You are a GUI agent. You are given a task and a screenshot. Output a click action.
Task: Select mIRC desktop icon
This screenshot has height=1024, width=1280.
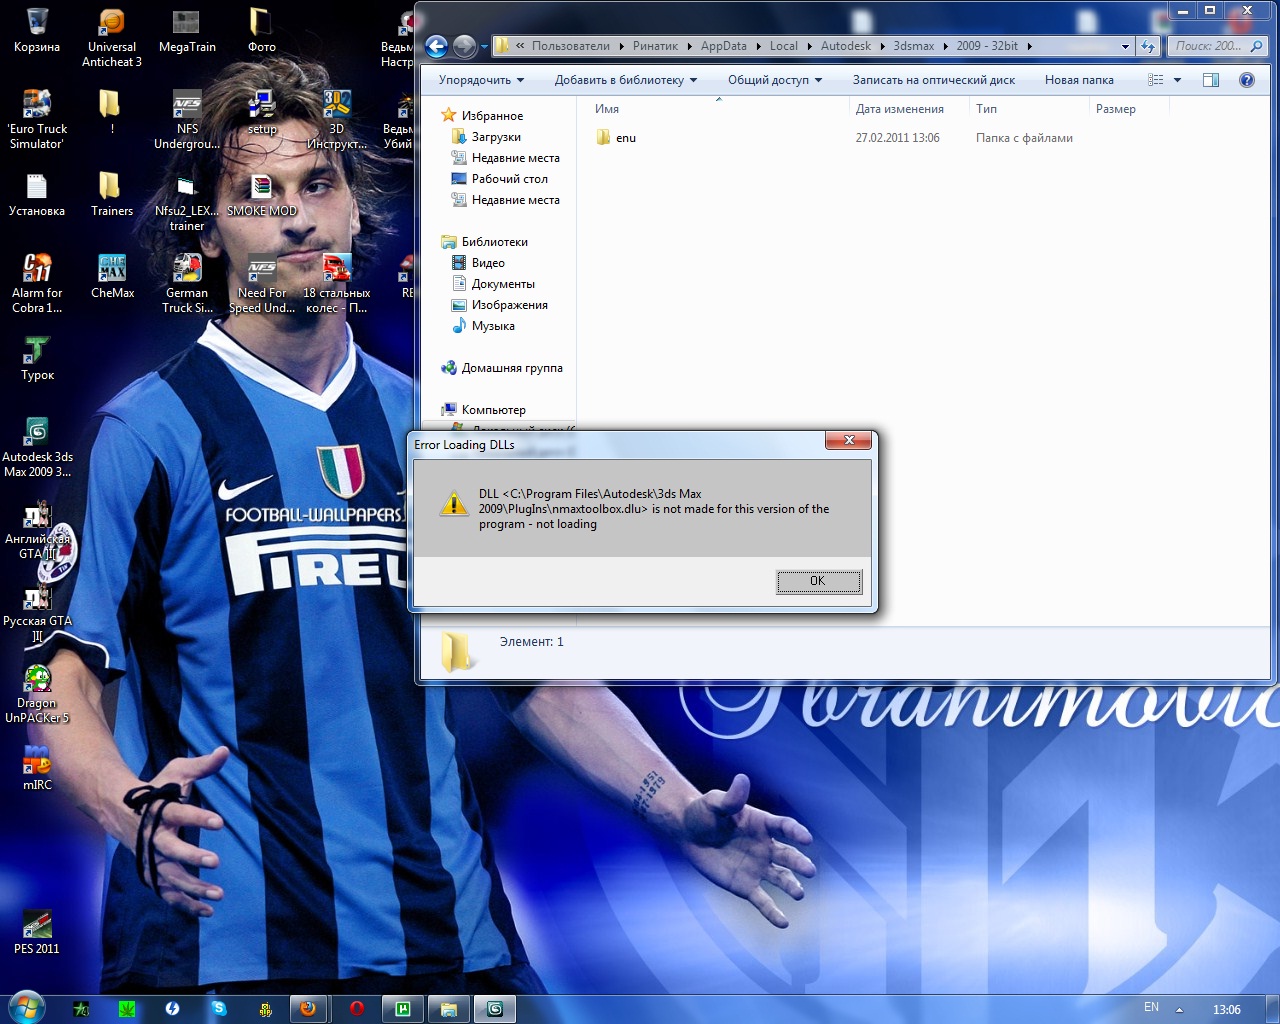tap(37, 769)
